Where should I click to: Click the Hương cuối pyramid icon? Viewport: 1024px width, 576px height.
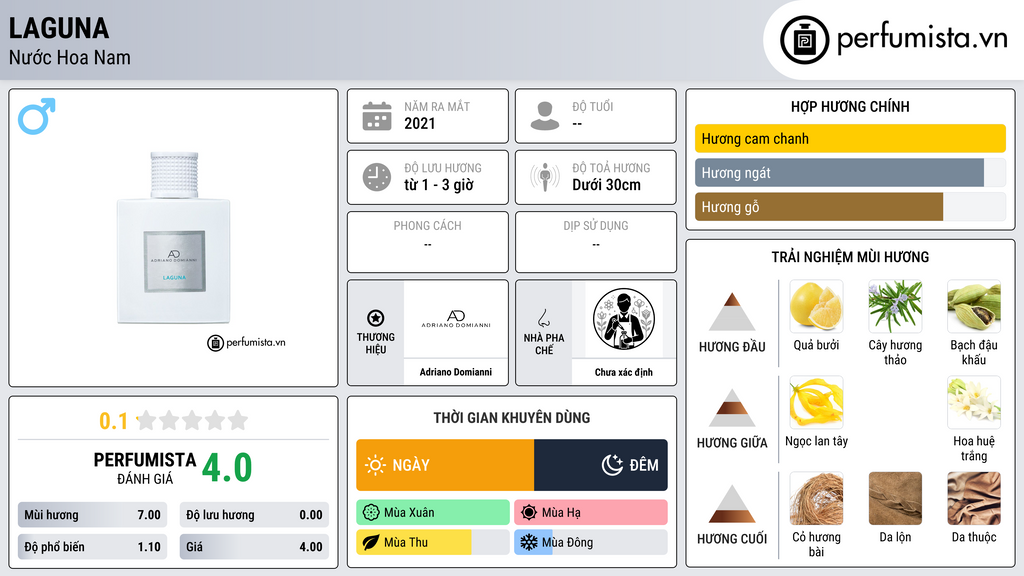732,504
